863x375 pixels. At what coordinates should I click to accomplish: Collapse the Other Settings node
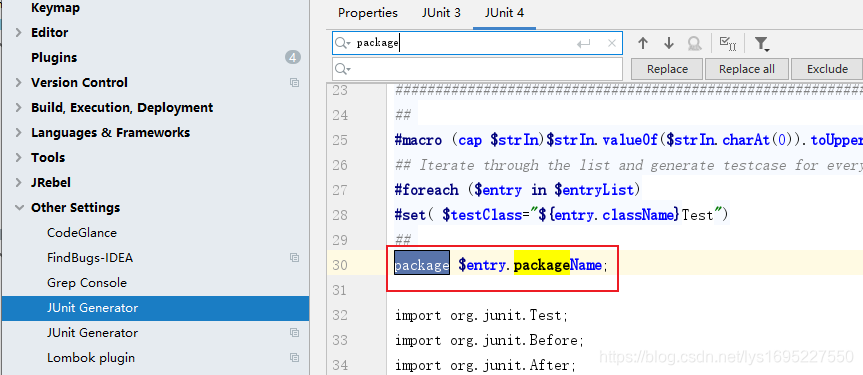pyautogui.click(x=19, y=208)
